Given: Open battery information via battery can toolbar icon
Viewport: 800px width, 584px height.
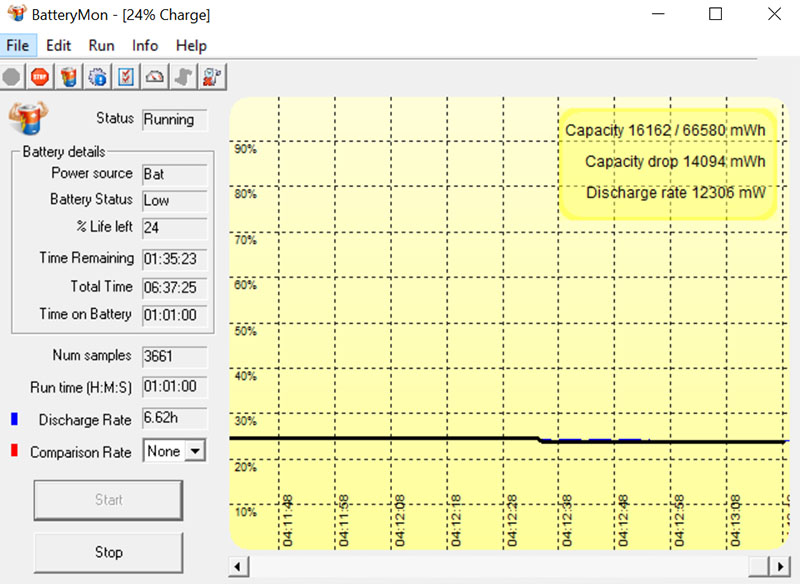Looking at the screenshot, I should tap(69, 78).
